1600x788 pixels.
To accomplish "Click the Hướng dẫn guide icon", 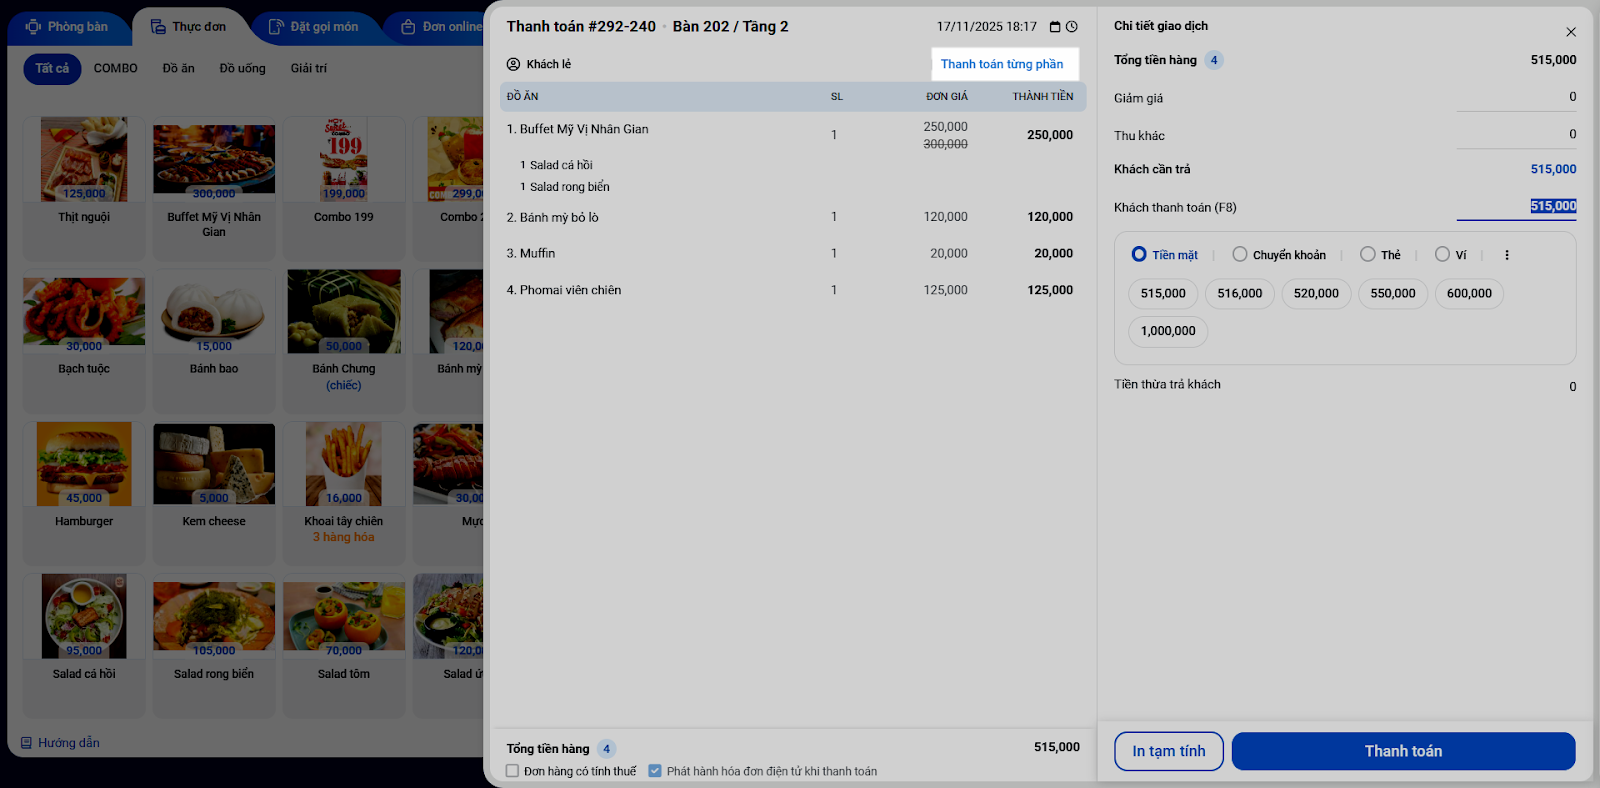I will (x=27, y=743).
